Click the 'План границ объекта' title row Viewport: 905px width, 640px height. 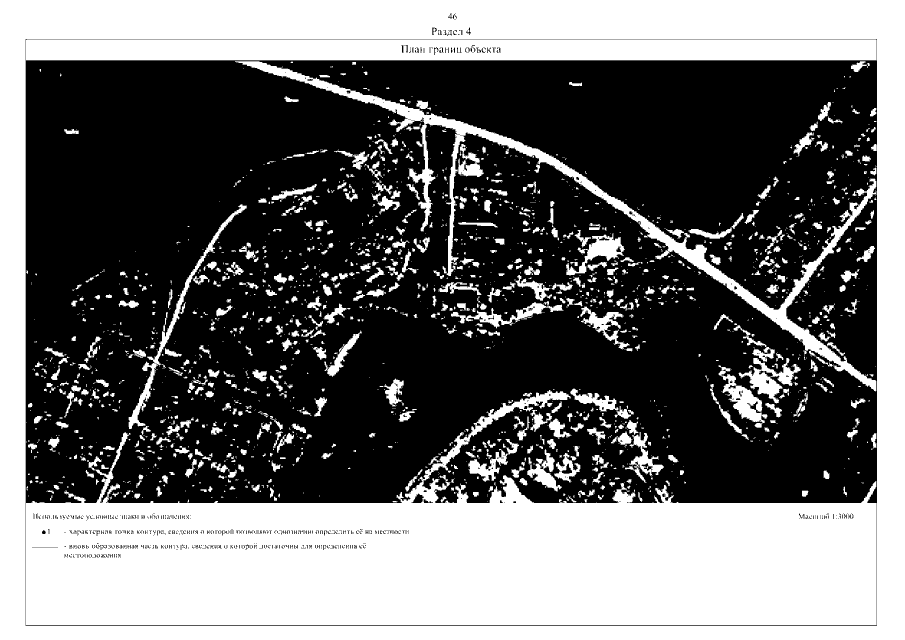pos(452,49)
